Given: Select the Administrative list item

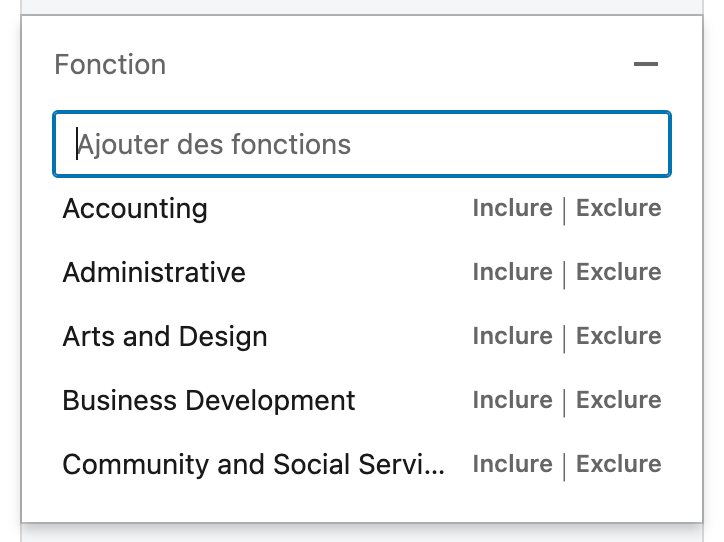Looking at the screenshot, I should pos(154,272).
